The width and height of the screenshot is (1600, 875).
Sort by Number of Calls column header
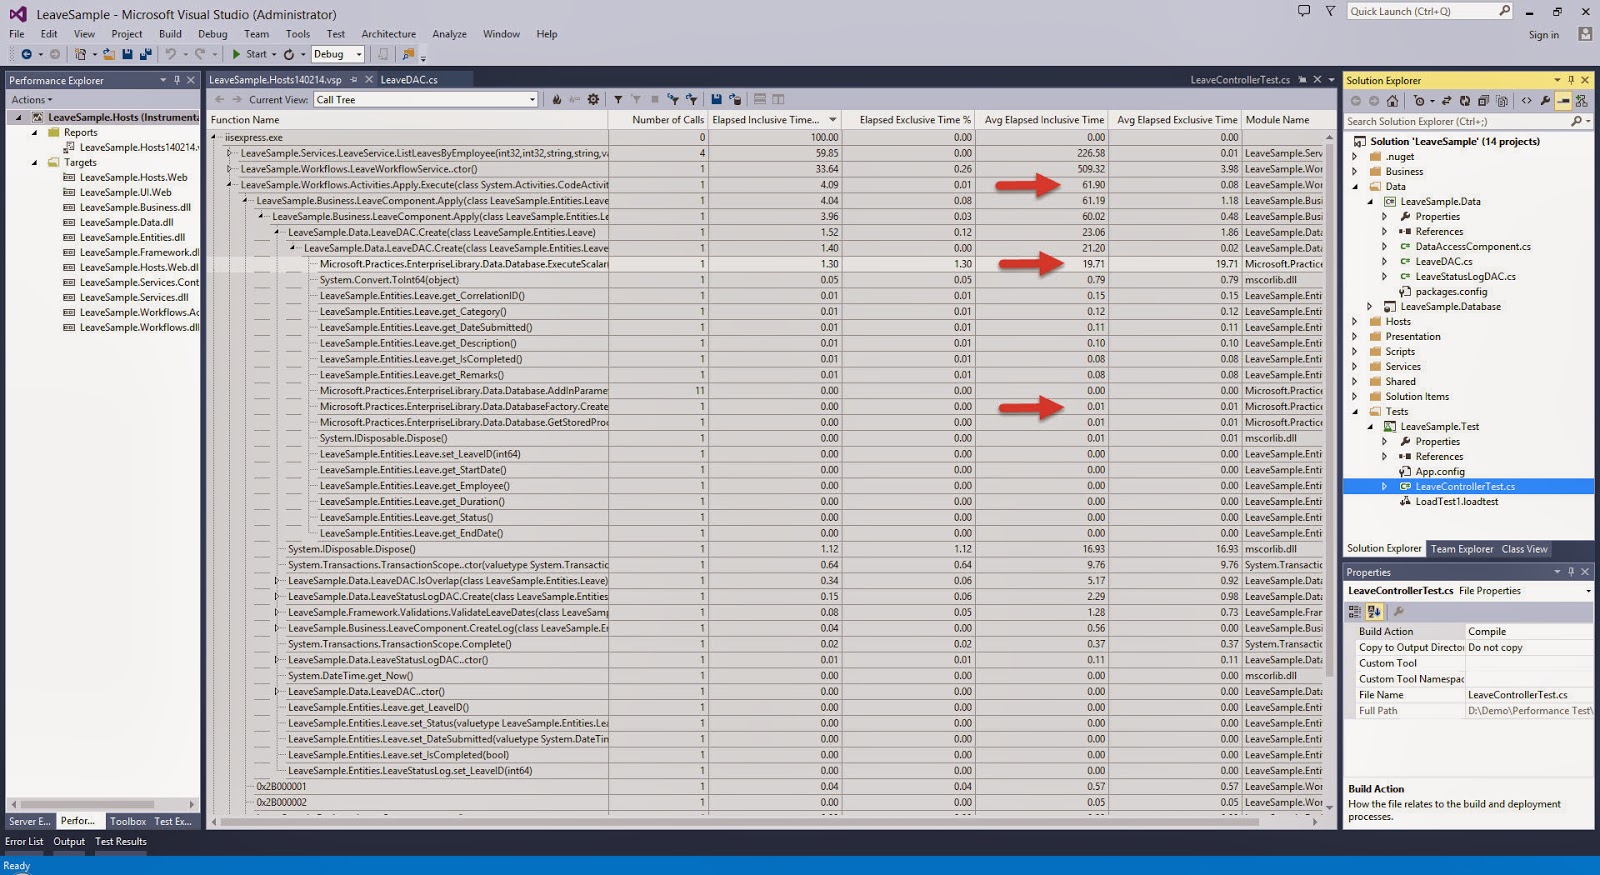point(659,120)
